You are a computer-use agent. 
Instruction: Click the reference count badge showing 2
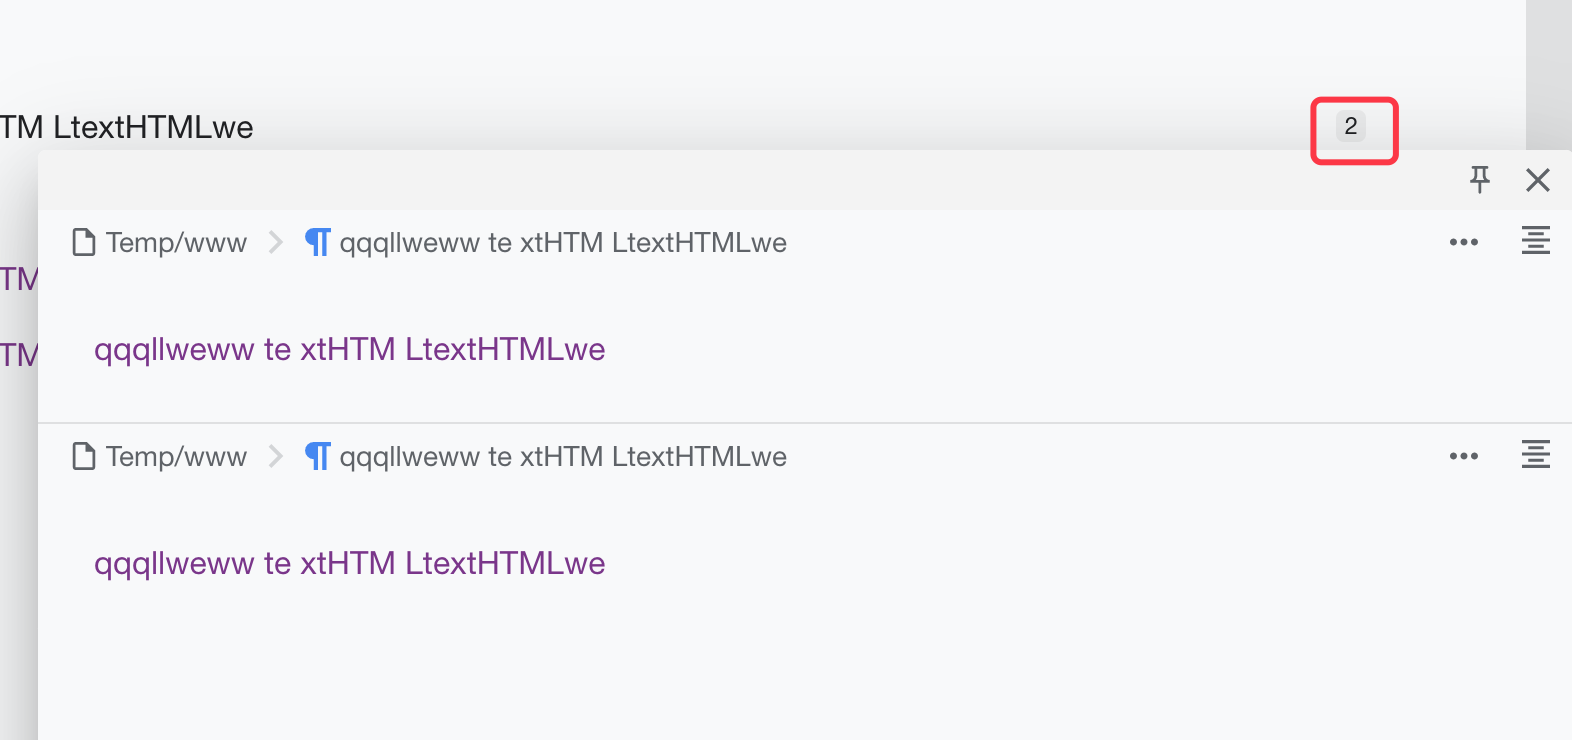pos(1350,127)
